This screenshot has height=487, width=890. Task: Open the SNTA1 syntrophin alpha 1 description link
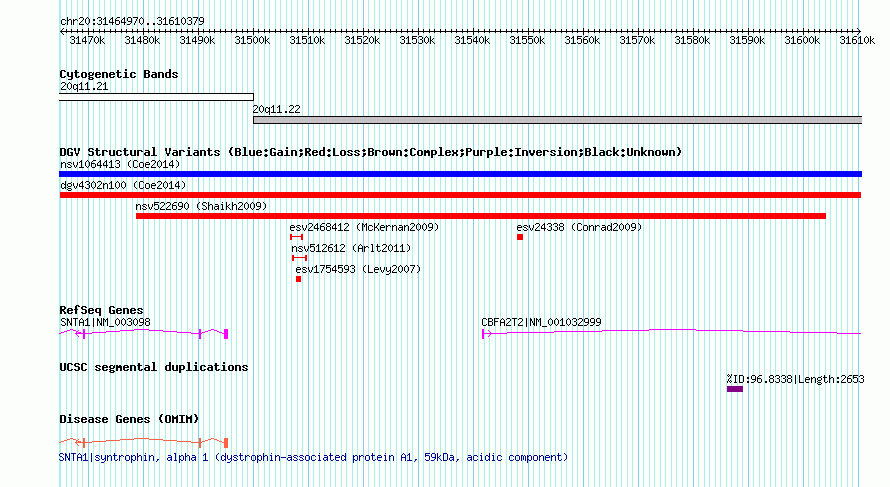313,457
